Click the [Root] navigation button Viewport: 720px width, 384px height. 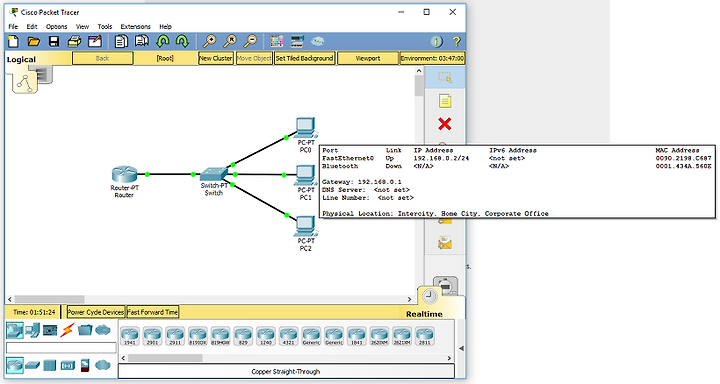165,58
